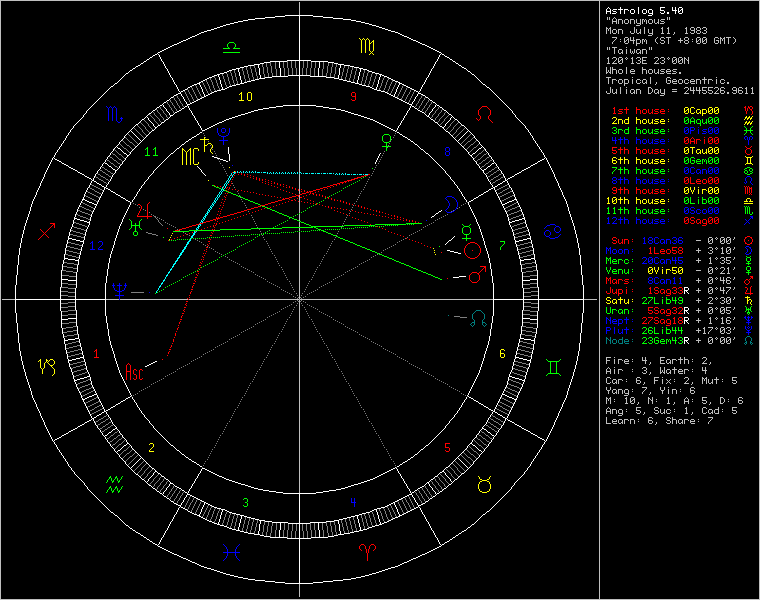Click the blue crescent Moon glyph

453,203
